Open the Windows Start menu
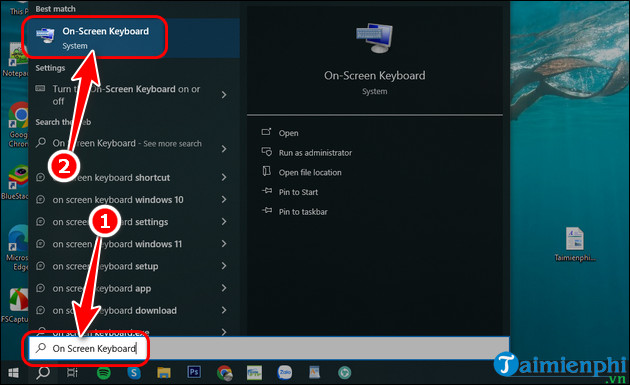 point(13,373)
